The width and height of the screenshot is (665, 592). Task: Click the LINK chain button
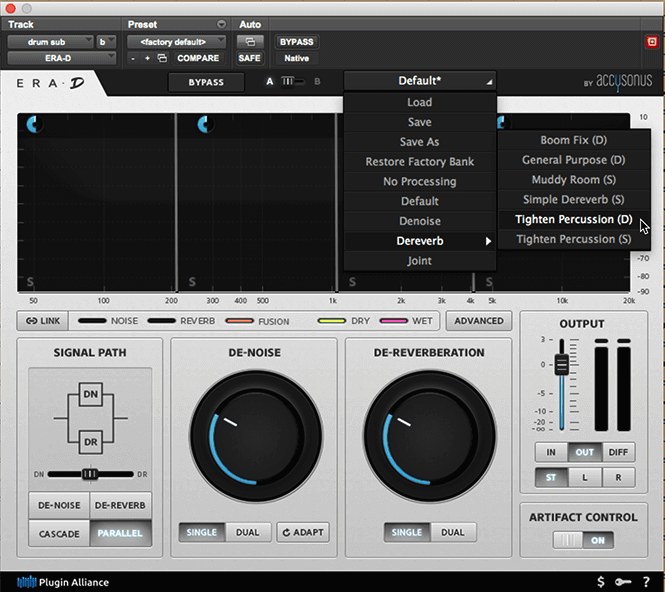pos(43,321)
